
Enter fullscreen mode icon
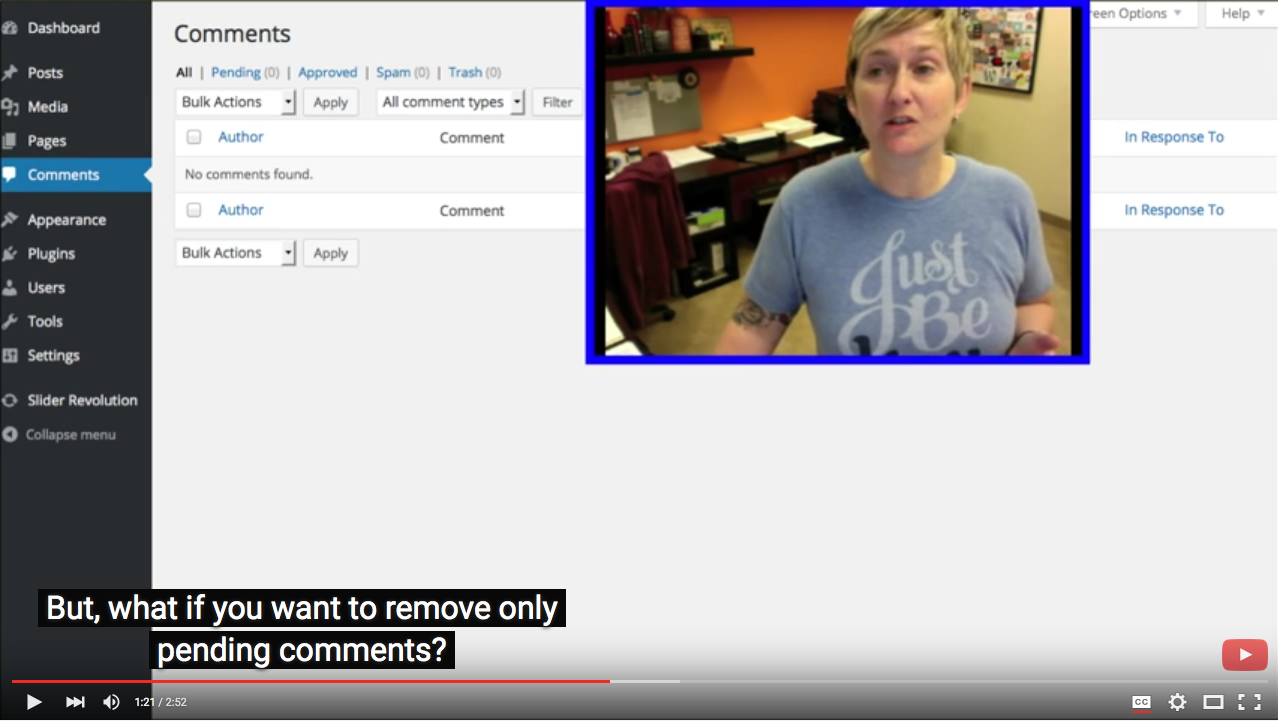[x=1249, y=702]
